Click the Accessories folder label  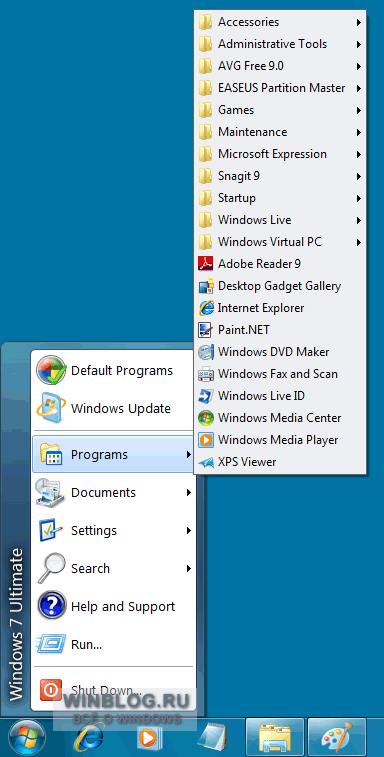[248, 22]
